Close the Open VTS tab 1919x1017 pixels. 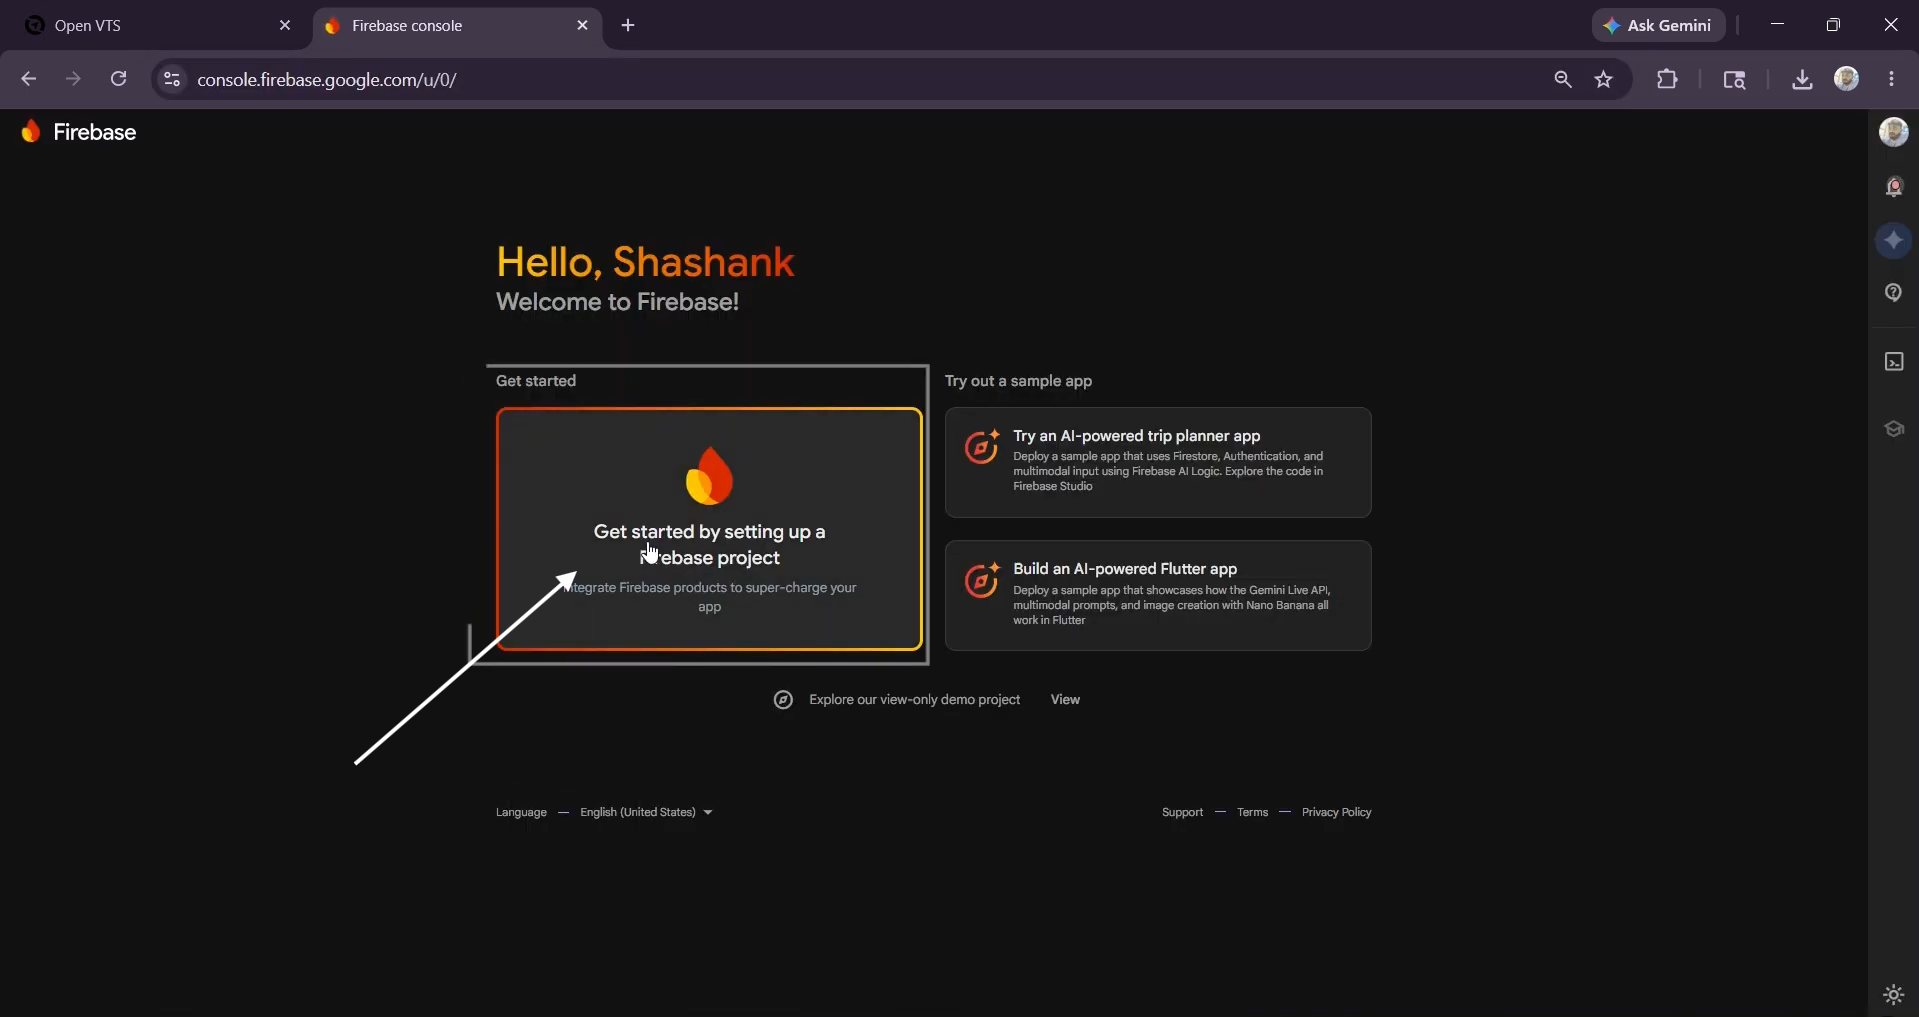point(285,25)
